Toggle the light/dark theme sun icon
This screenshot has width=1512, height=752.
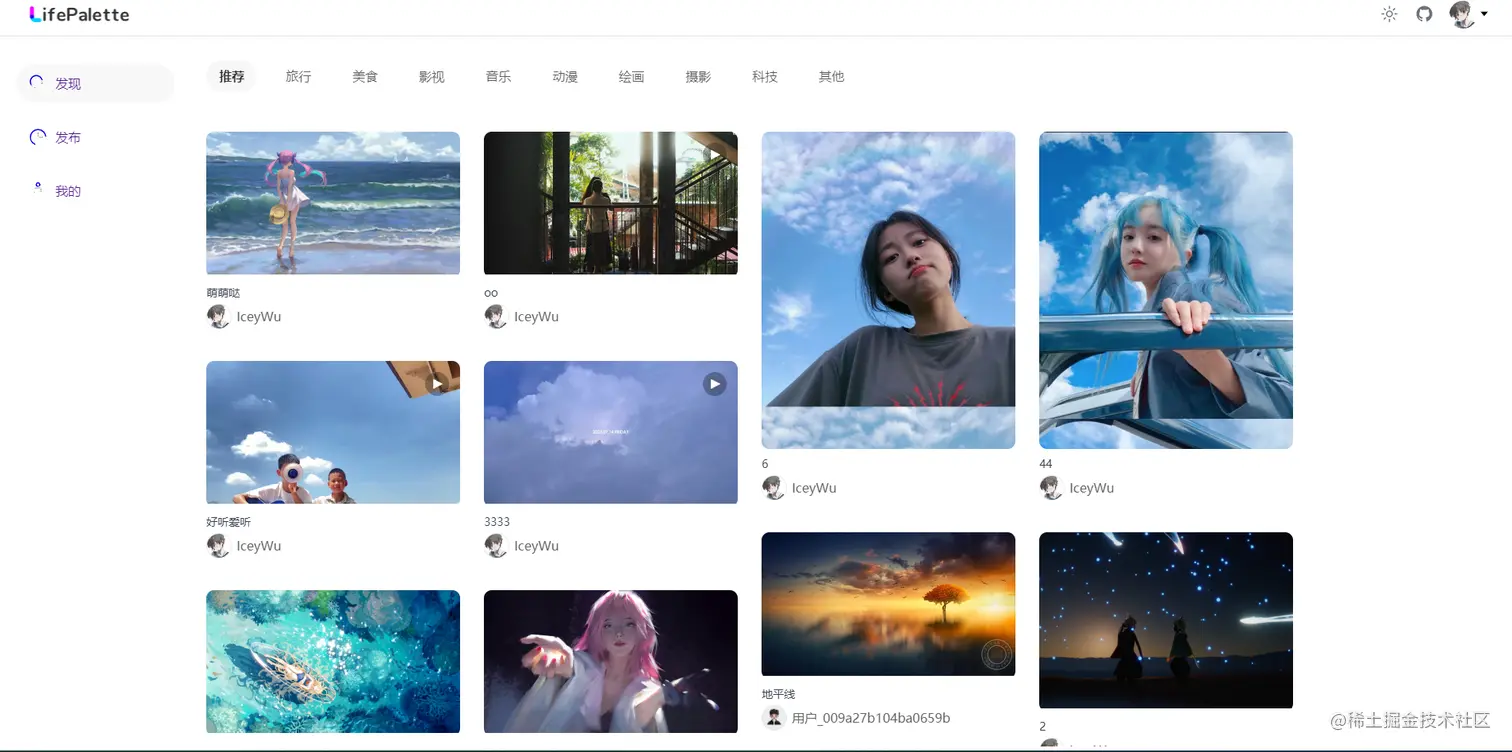(x=1389, y=14)
